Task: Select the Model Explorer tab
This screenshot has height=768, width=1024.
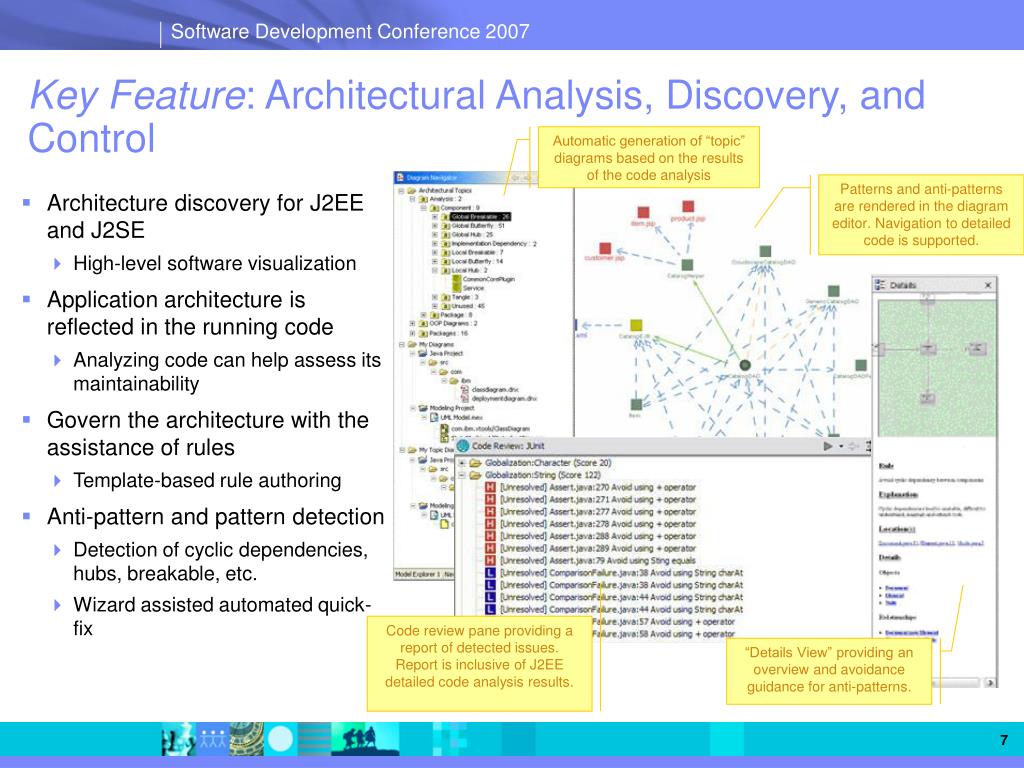Action: (x=418, y=575)
